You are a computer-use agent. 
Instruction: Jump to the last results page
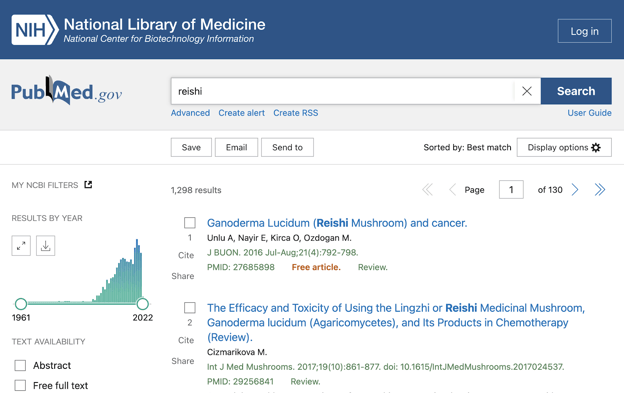(600, 190)
